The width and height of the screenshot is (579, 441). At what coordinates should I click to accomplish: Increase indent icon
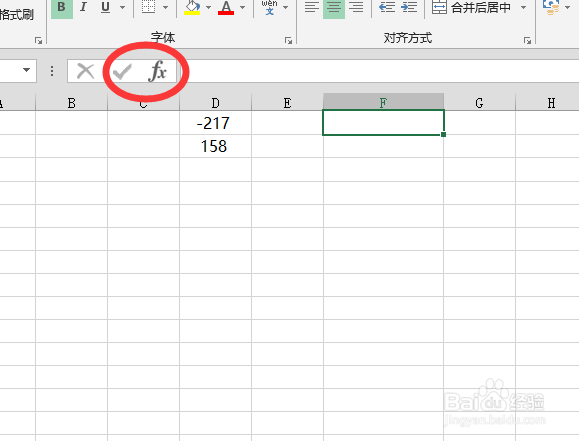point(409,7)
